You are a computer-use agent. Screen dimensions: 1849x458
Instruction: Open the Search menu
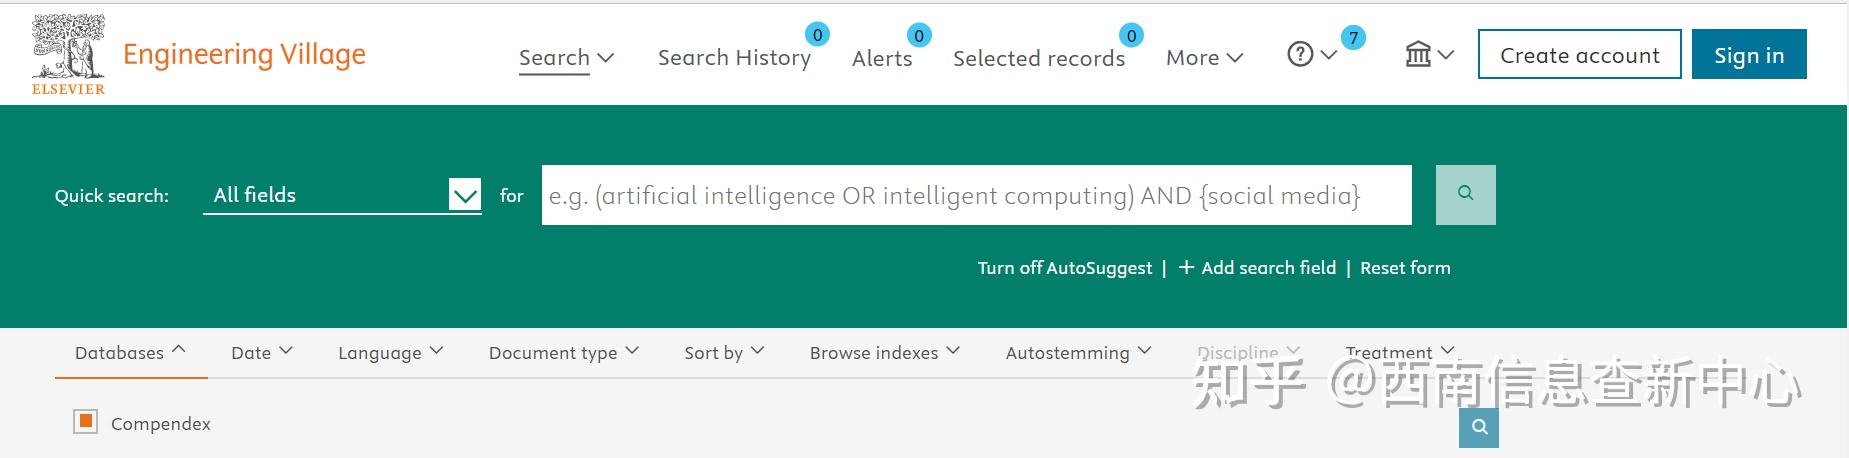[565, 58]
